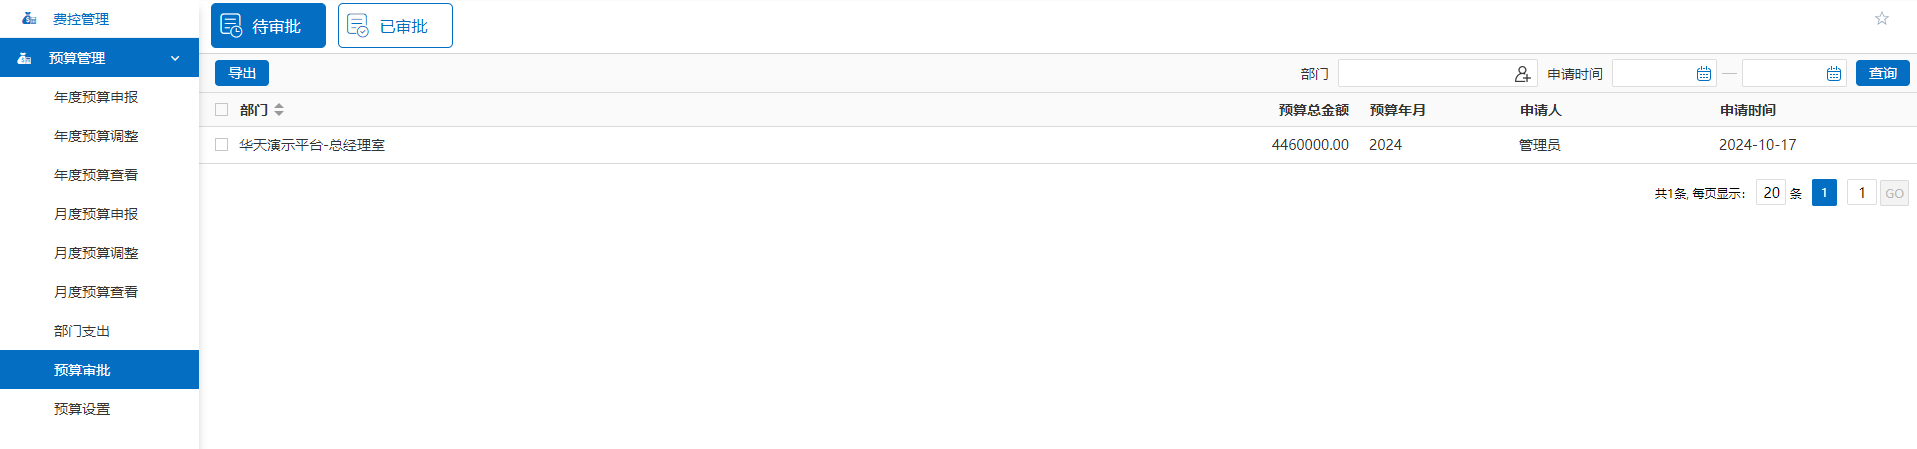Viewport: 1917px width, 449px height.
Task: Open the start date calendar icon
Action: coord(1703,74)
